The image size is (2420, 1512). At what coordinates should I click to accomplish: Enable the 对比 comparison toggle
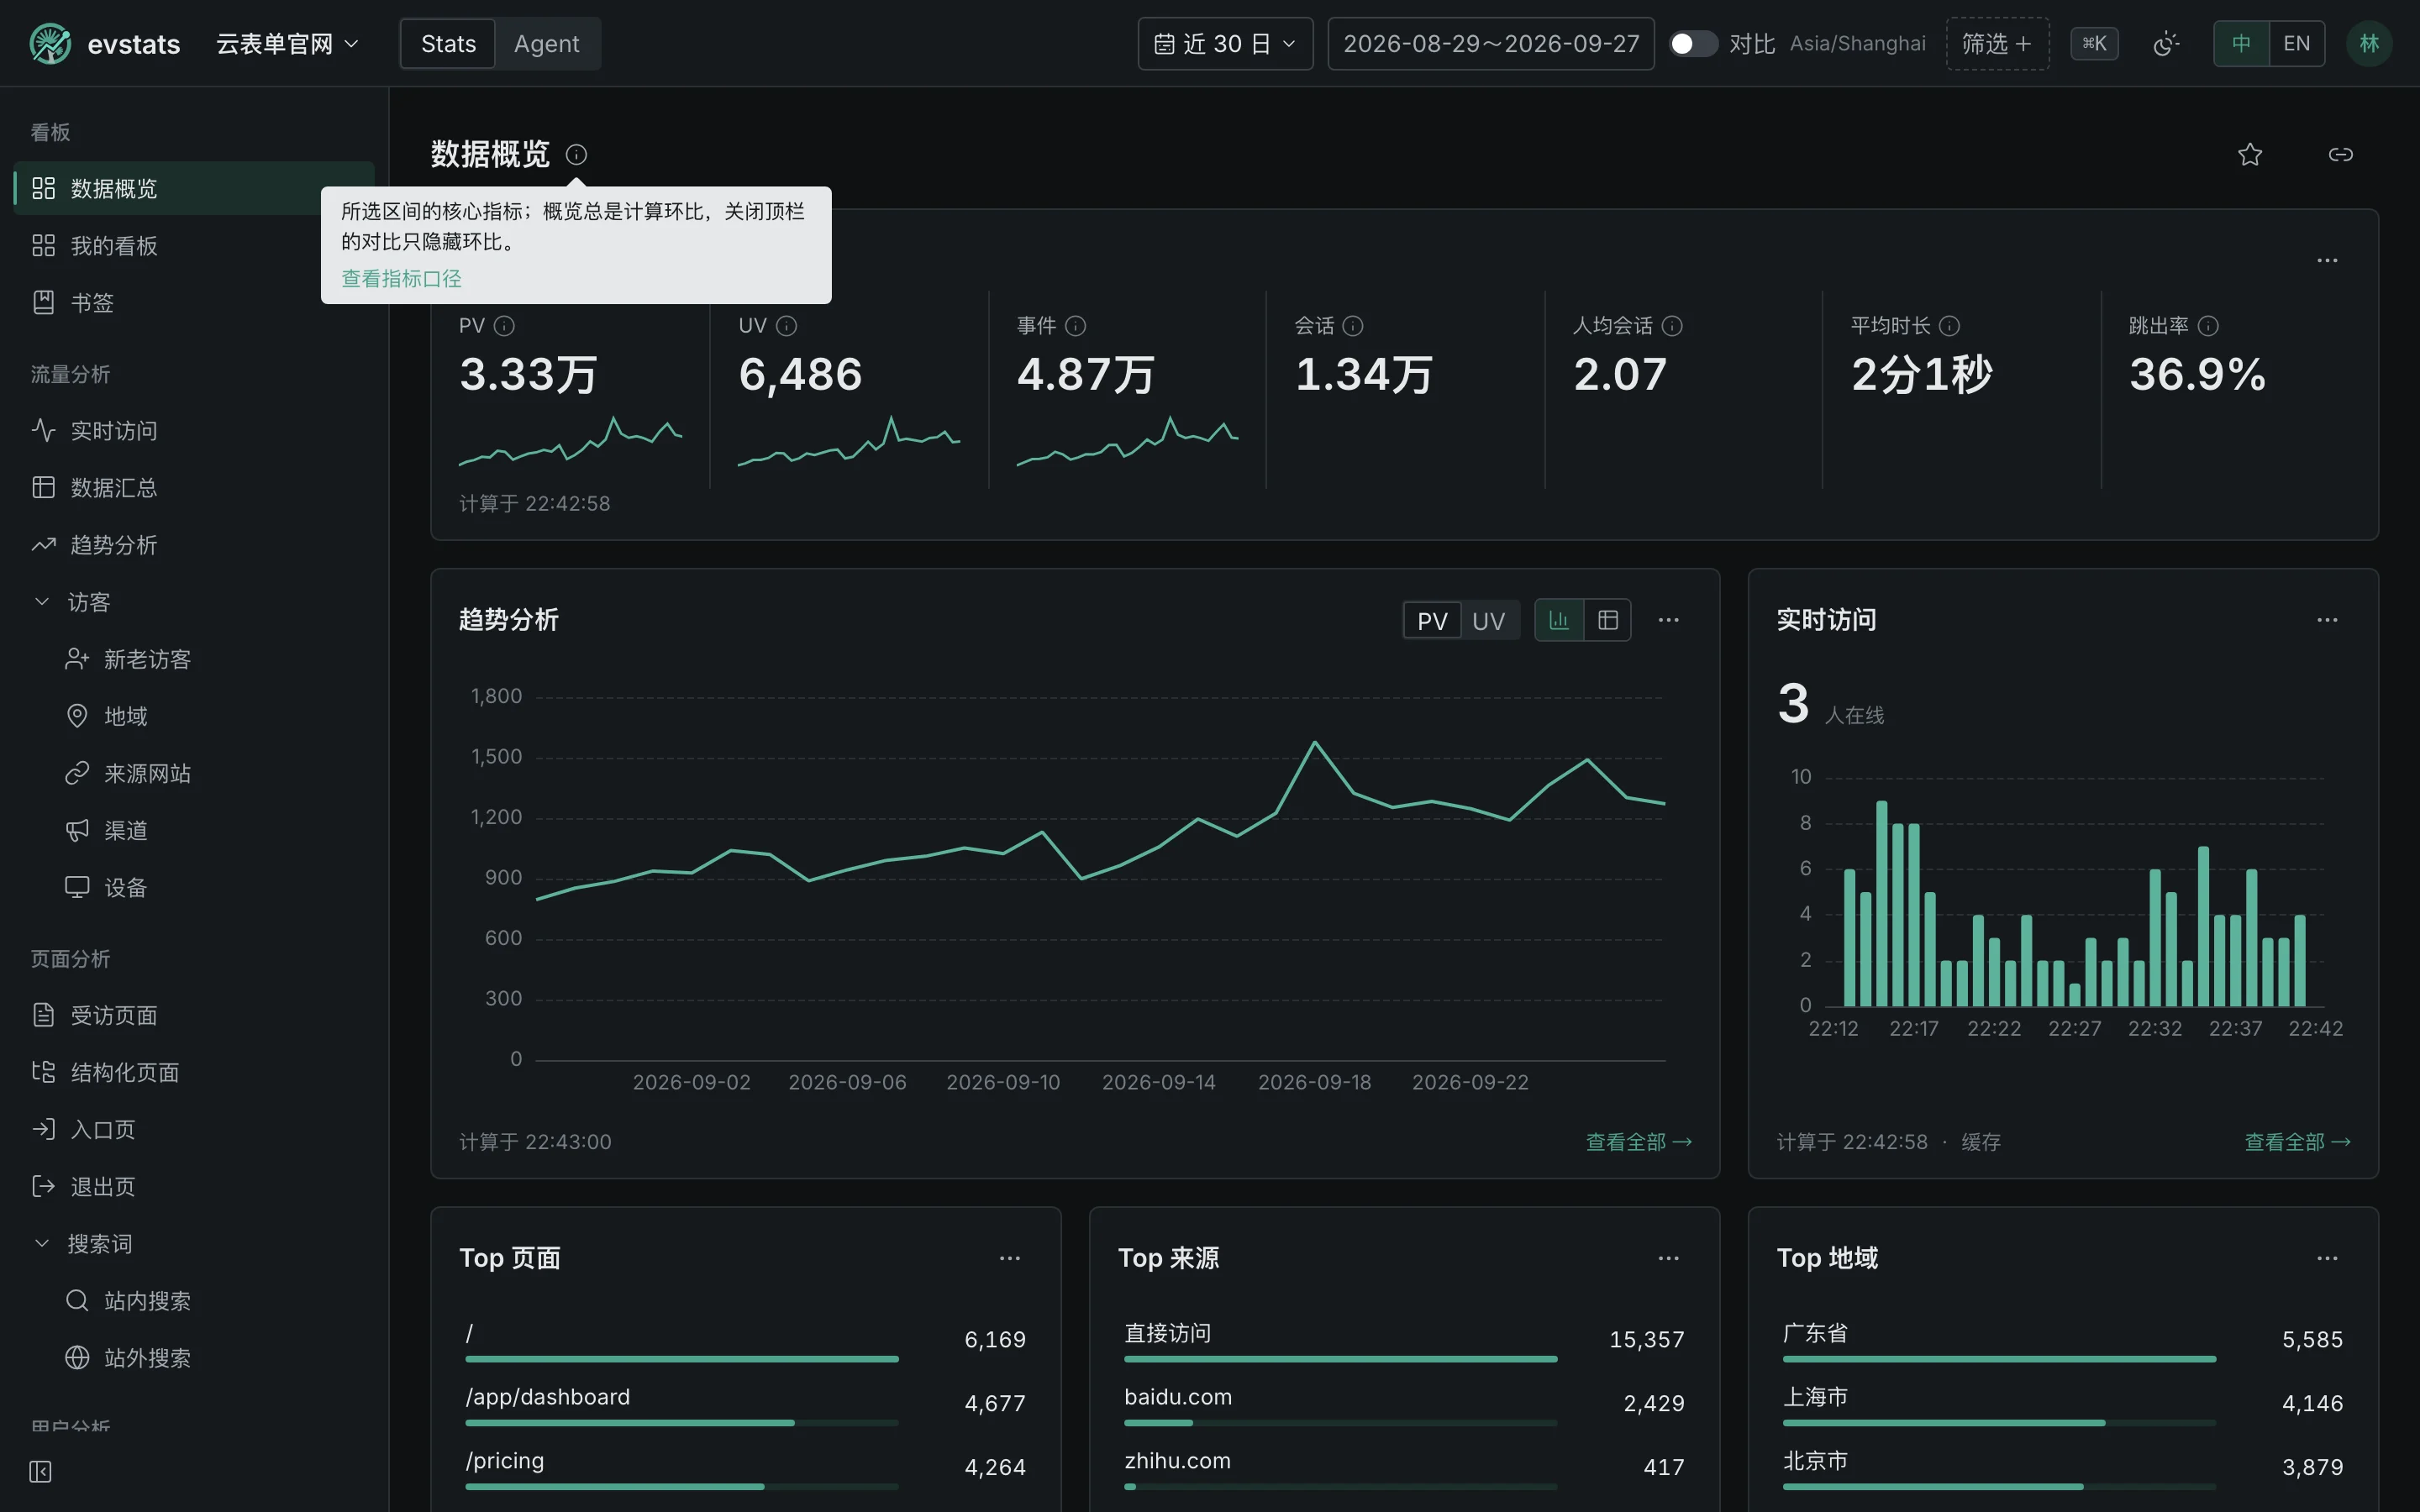point(1693,44)
